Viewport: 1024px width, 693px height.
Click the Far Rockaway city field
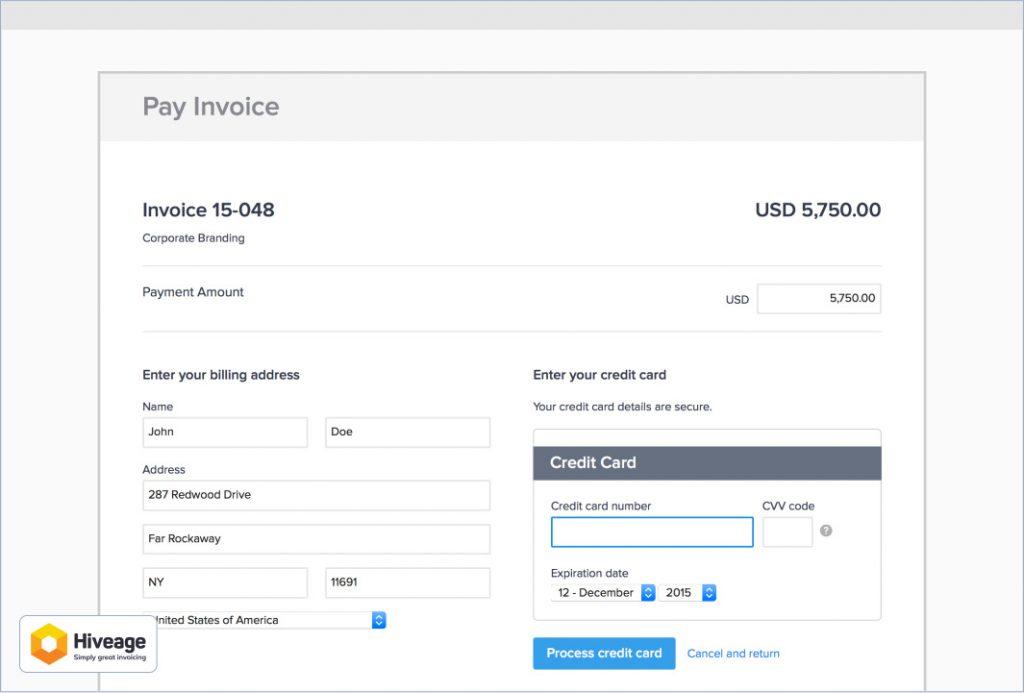click(x=316, y=539)
